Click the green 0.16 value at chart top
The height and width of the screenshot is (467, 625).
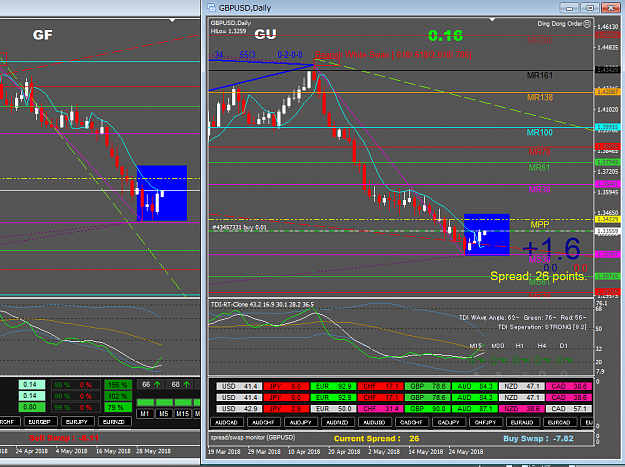point(446,36)
